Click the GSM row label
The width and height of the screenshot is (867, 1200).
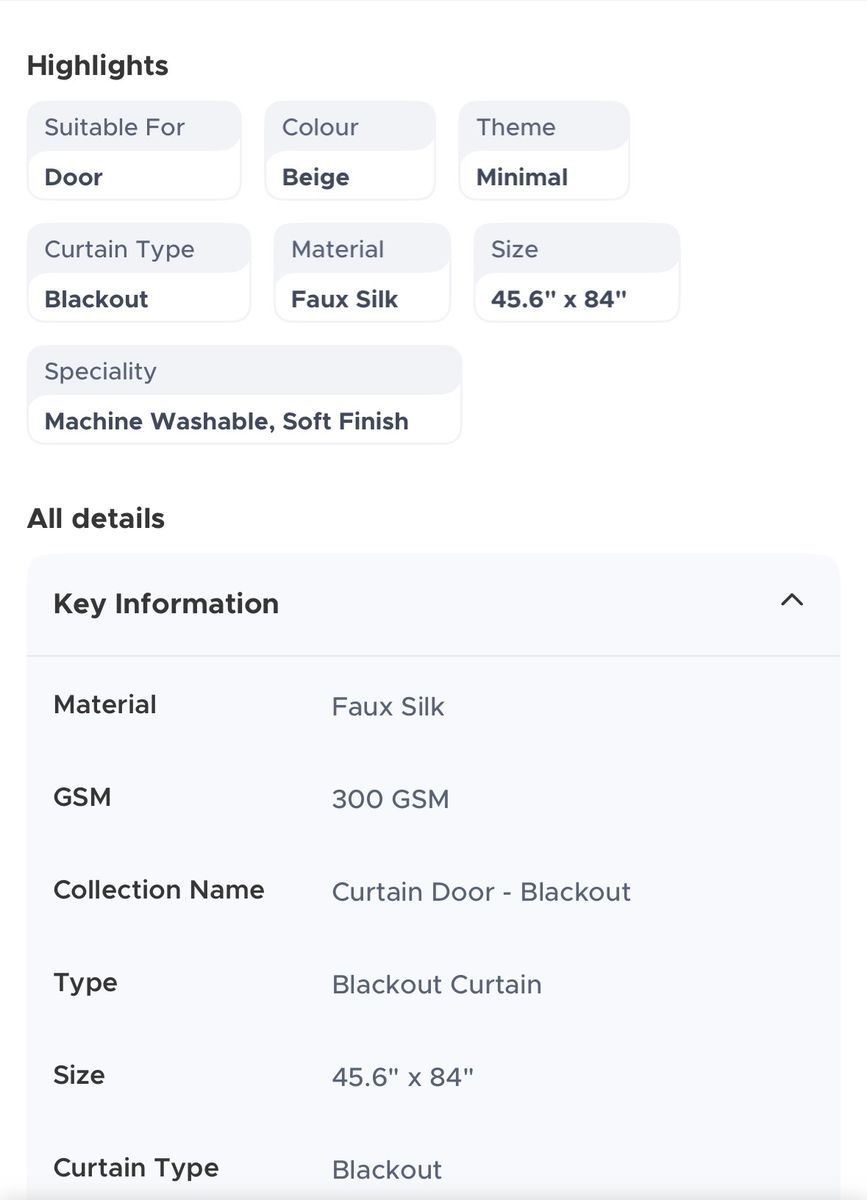pos(82,797)
